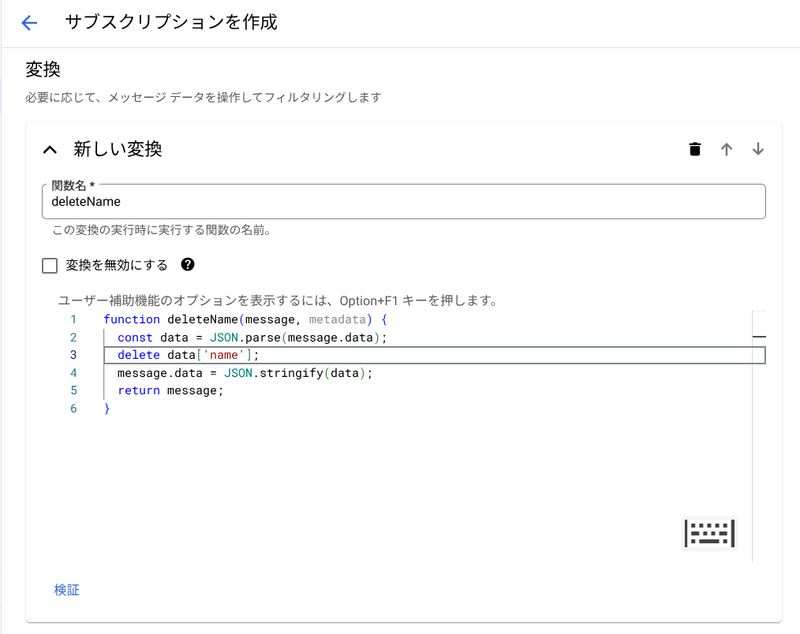Select line number 5 in the editor
This screenshot has height=634, width=800.
pyautogui.click(x=73, y=390)
